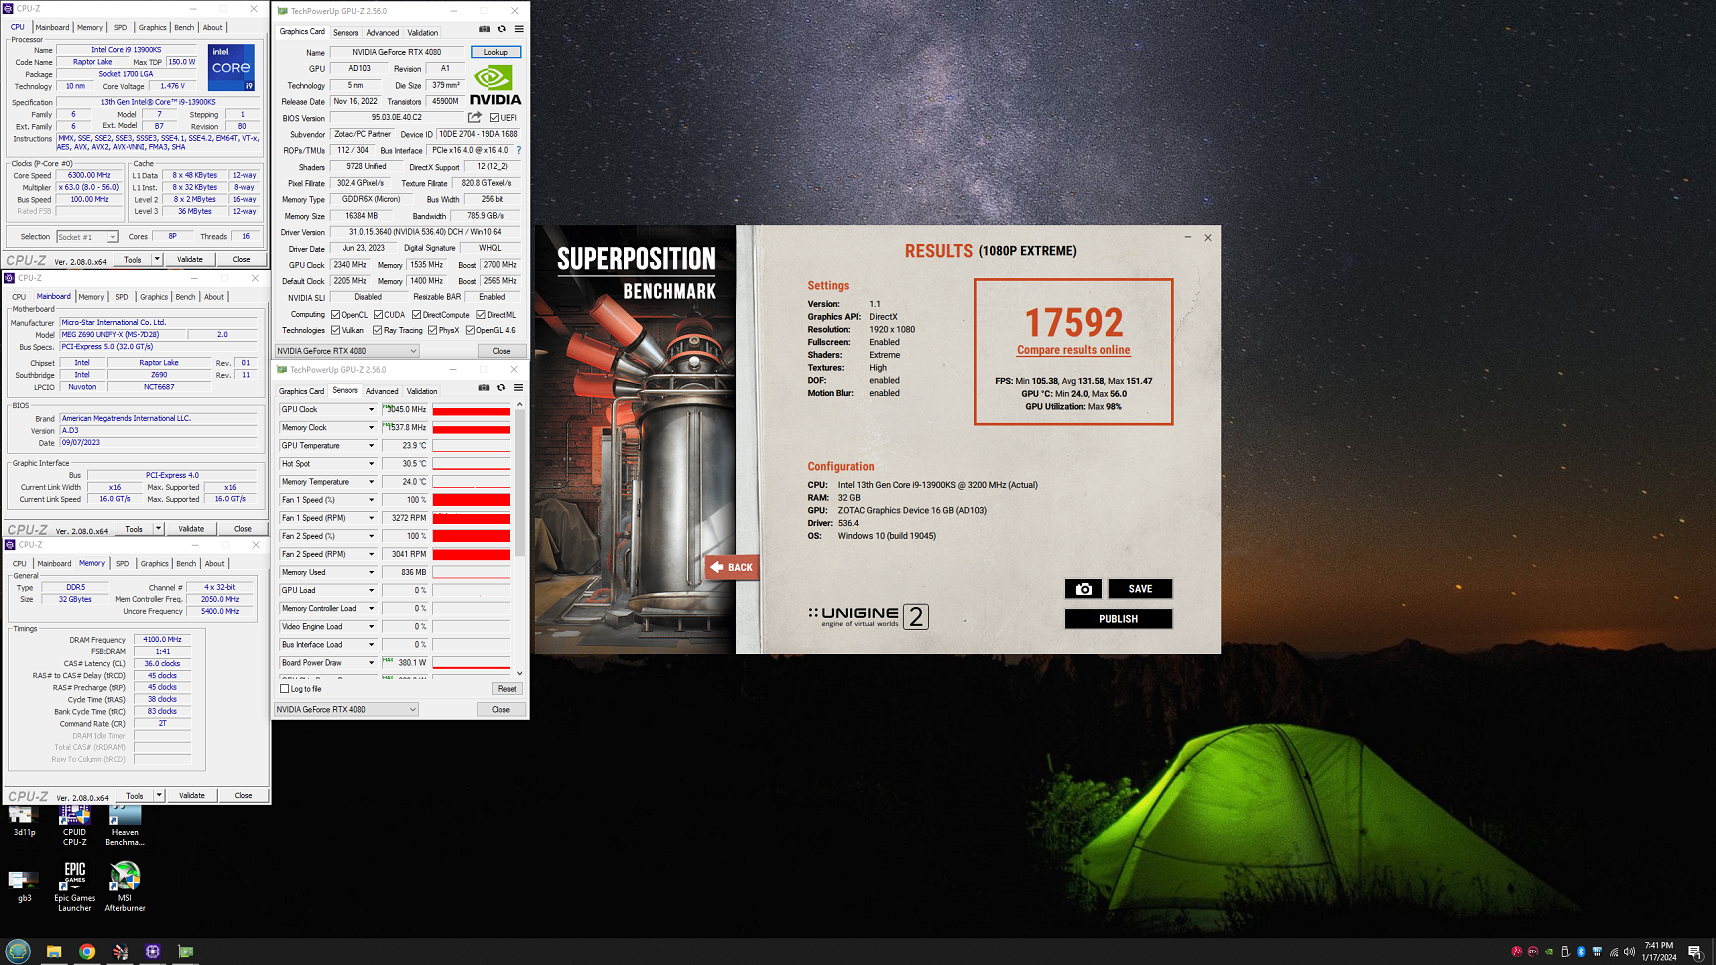Open the Hot Spot sensor dropdown
1716x965 pixels.
371,464
